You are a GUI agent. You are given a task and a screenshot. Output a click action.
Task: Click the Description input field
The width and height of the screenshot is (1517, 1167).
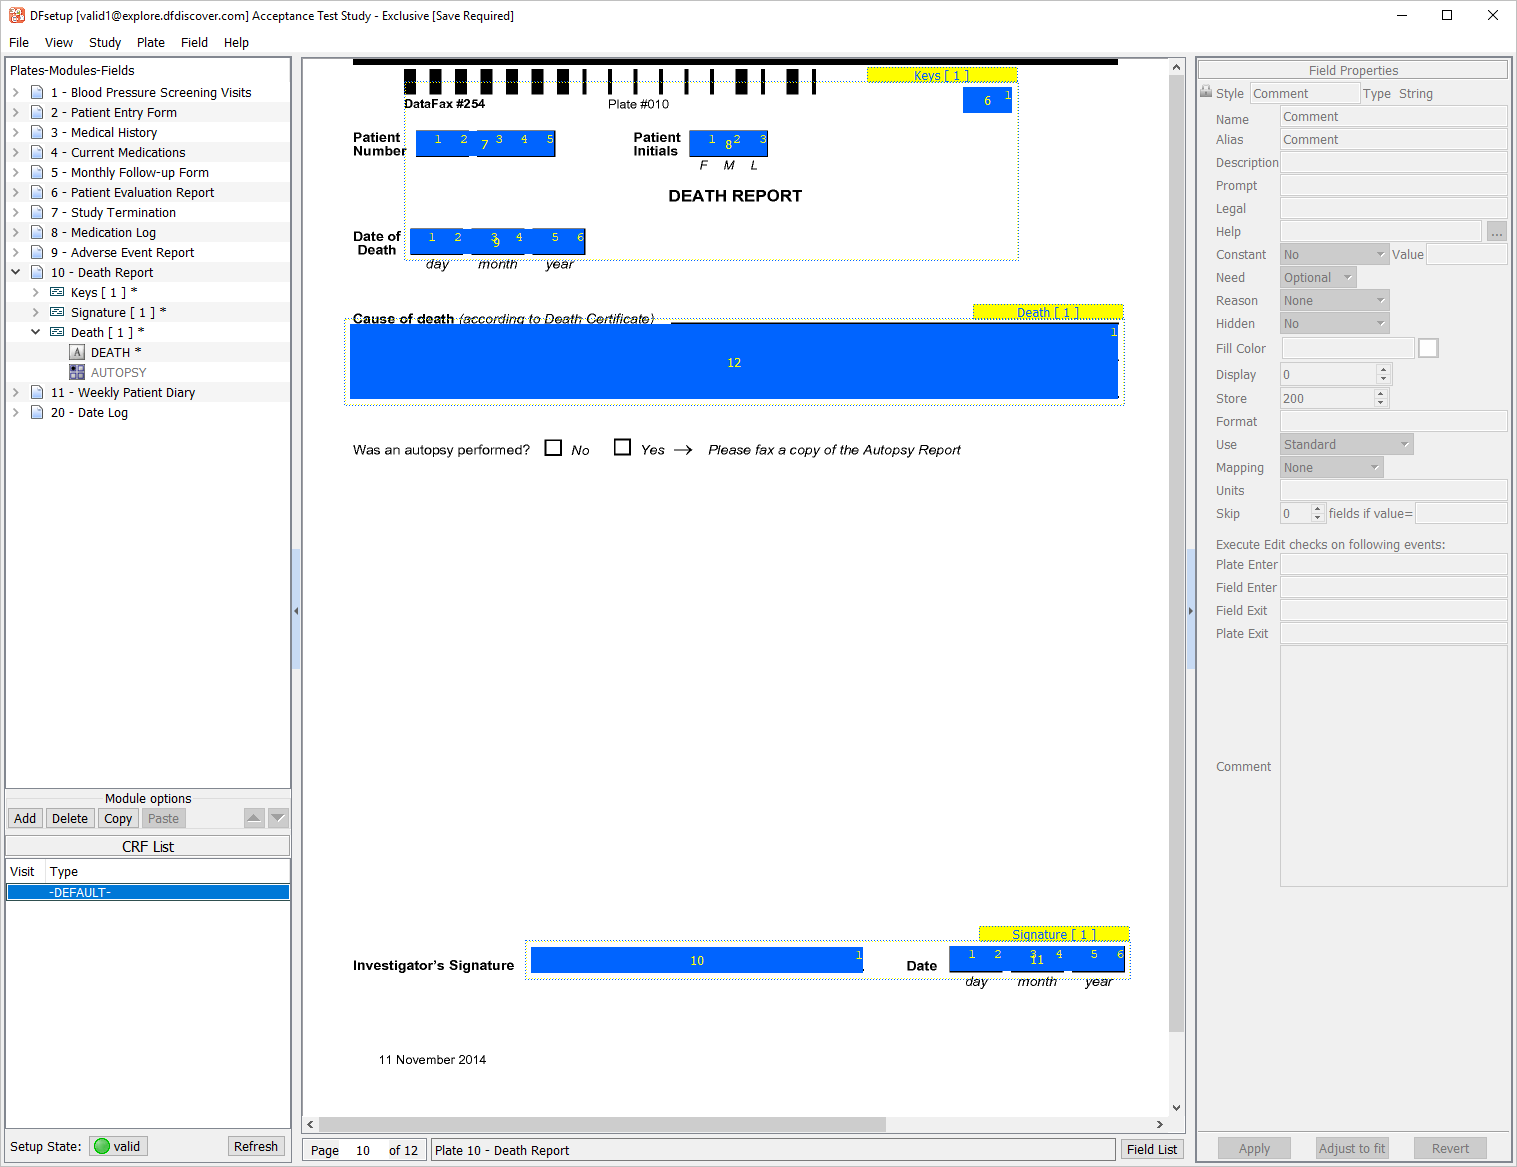[x=1393, y=163]
